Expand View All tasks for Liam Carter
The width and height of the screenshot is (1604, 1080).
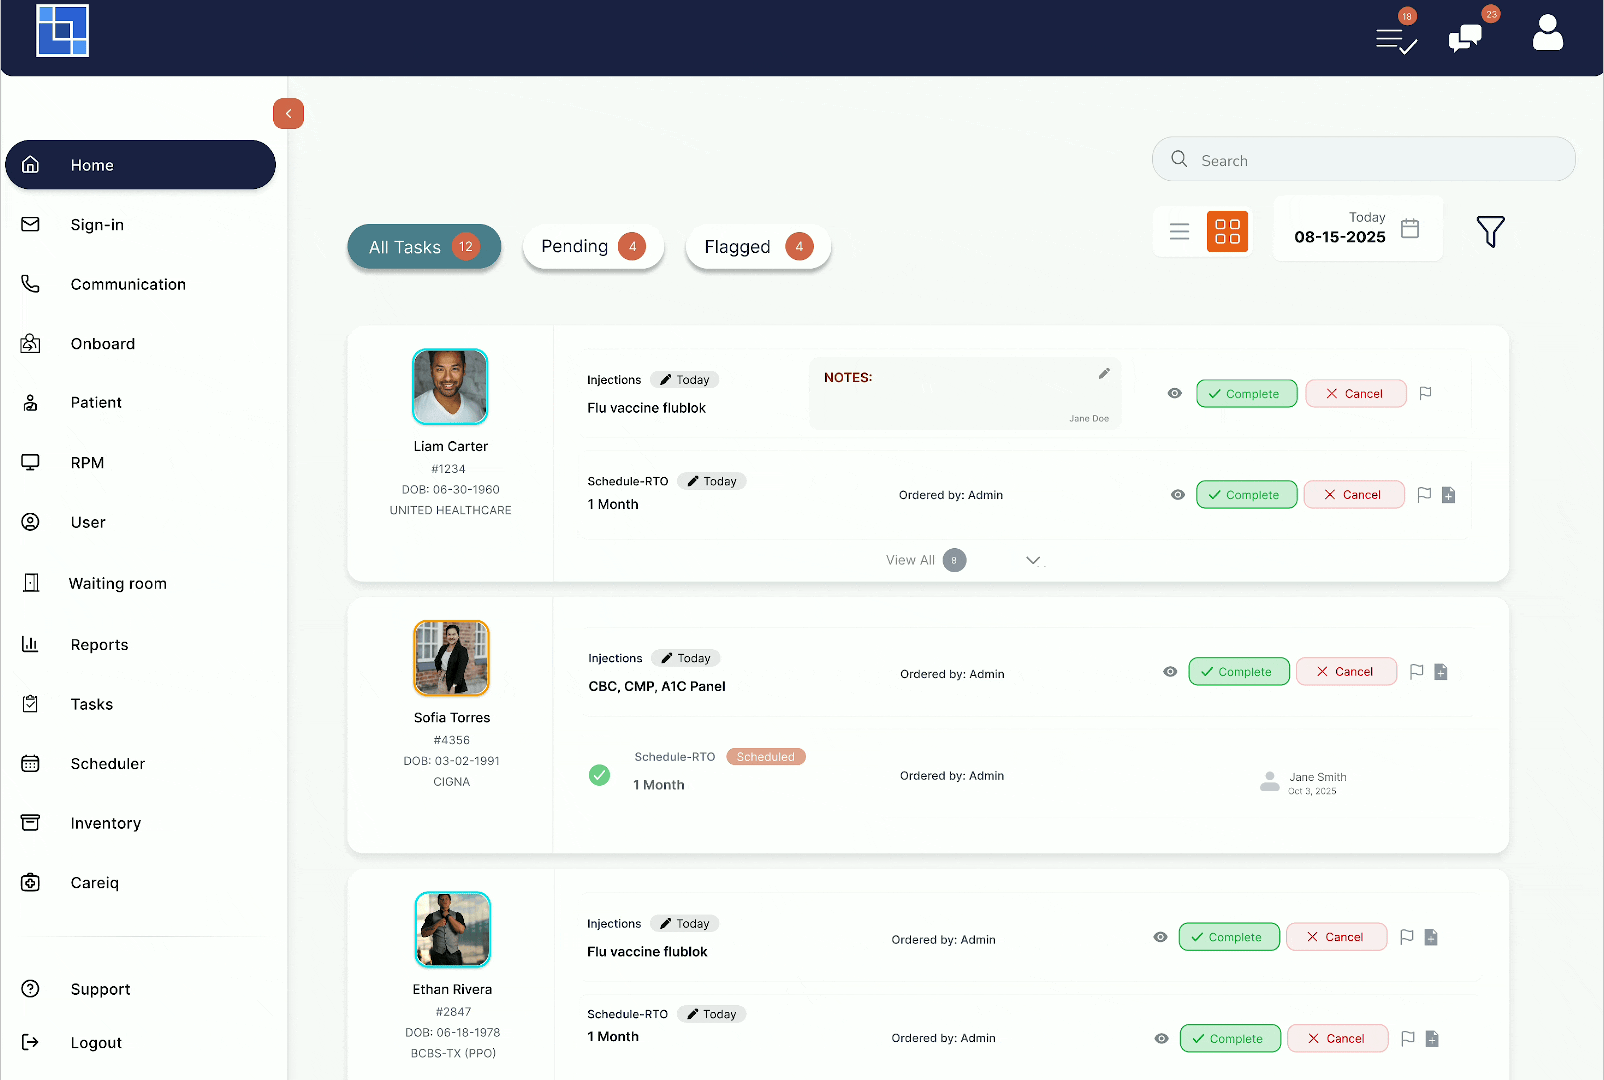pyautogui.click(x=922, y=560)
